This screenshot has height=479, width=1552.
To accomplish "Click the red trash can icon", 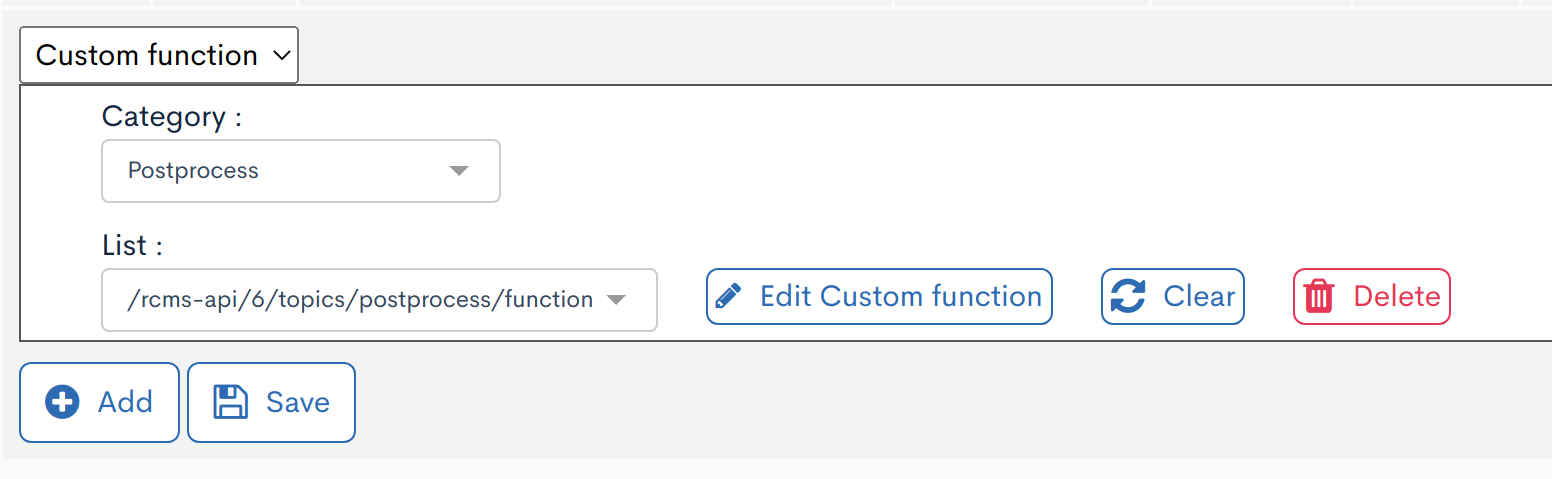I will coord(1320,297).
